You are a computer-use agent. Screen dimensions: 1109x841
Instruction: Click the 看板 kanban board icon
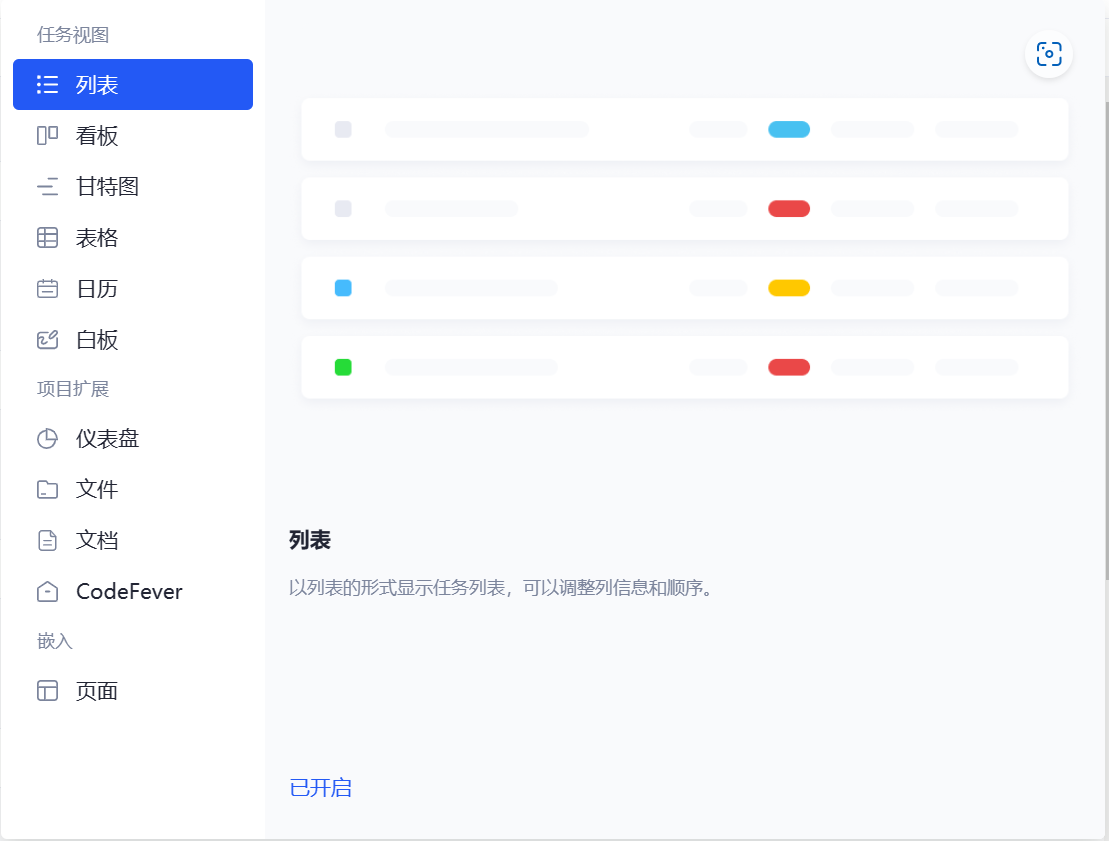(47, 136)
